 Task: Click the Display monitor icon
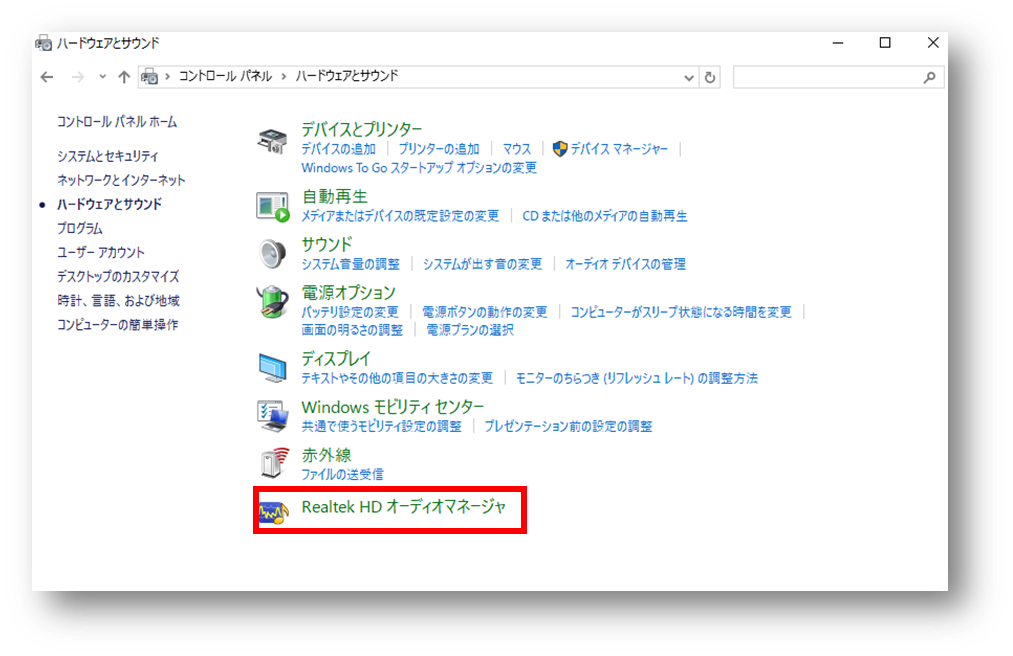(272, 367)
